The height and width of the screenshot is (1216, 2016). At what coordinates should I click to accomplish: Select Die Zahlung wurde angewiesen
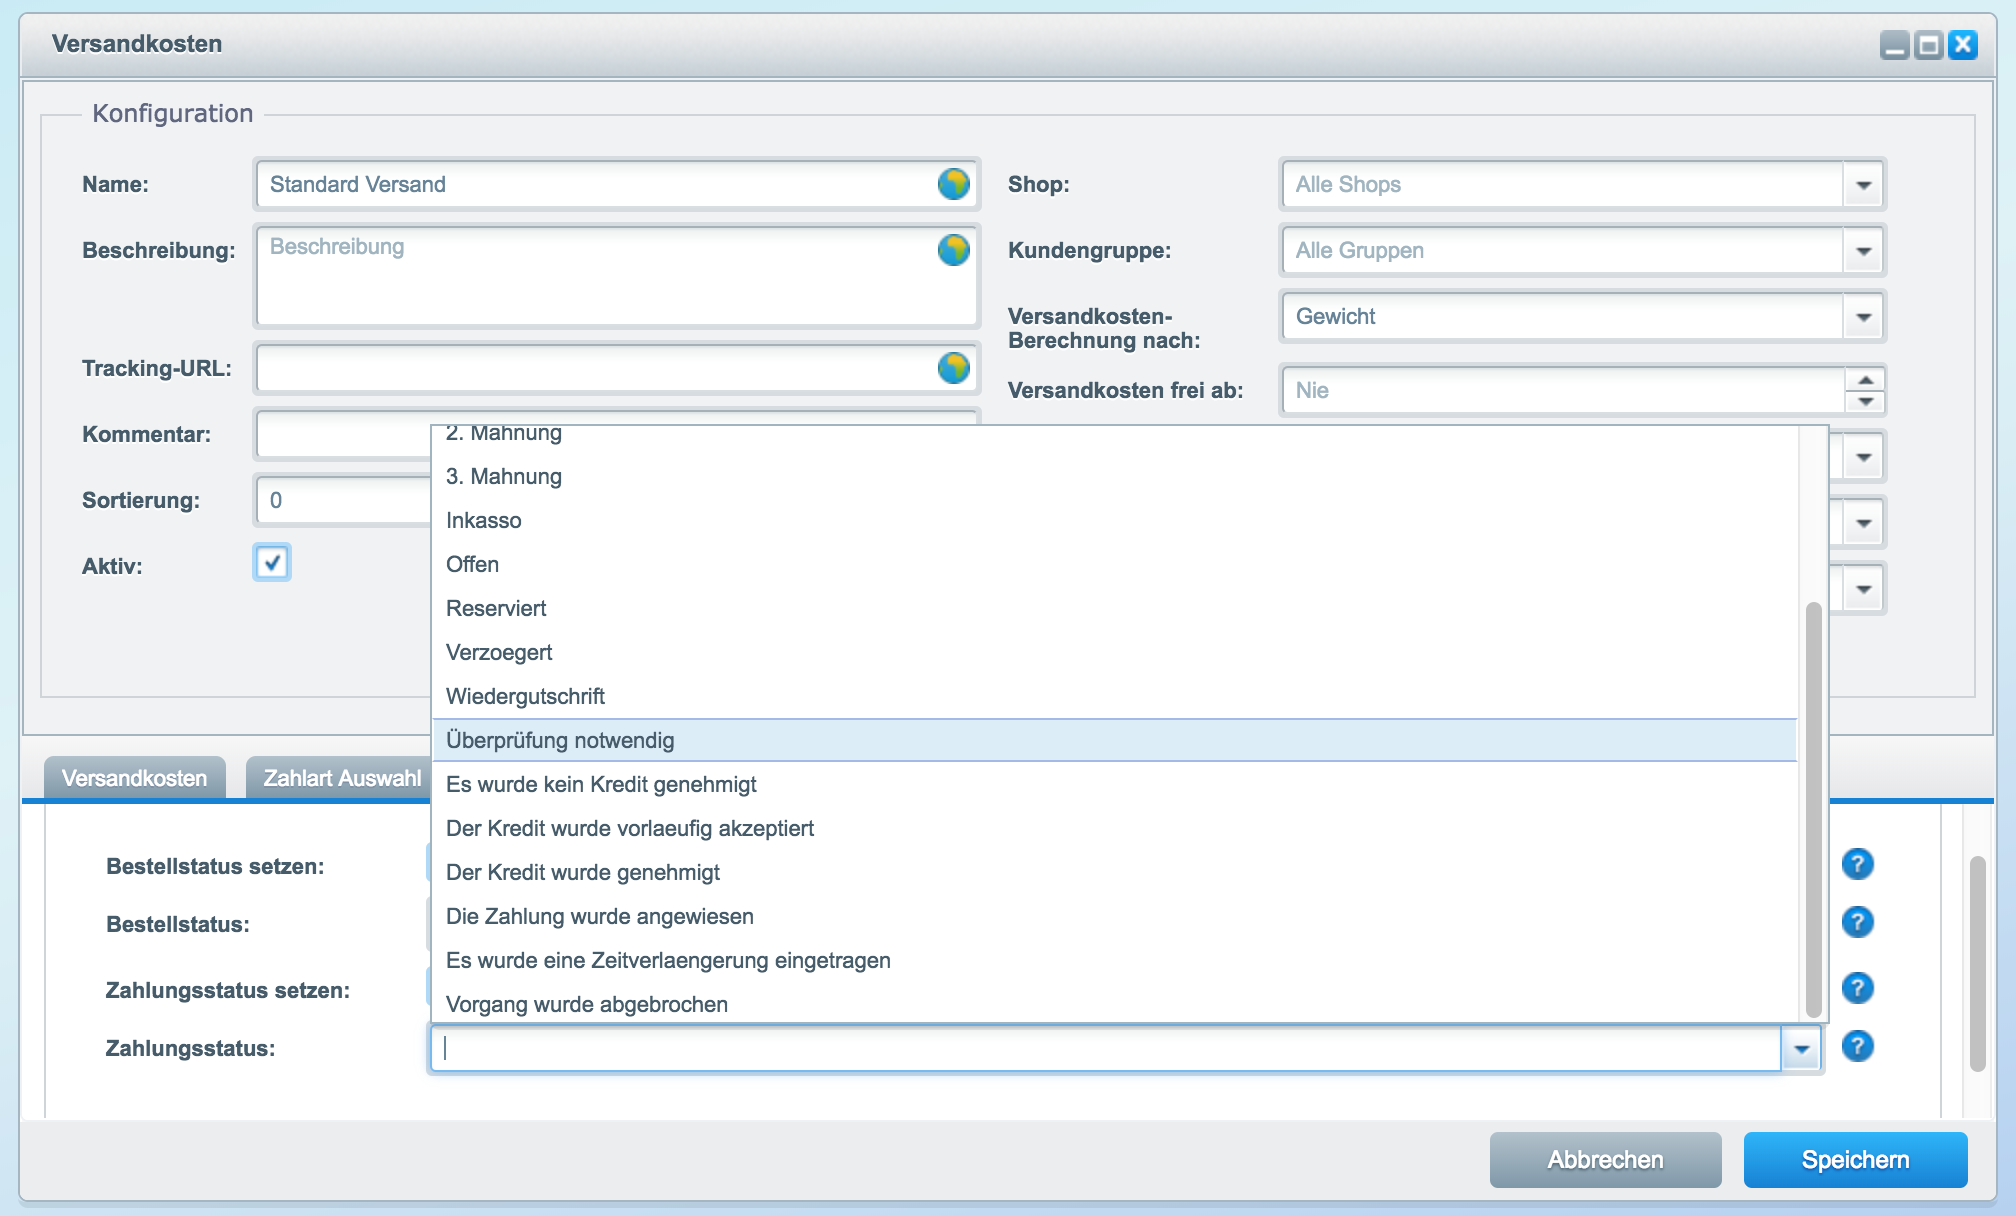coord(1114,916)
